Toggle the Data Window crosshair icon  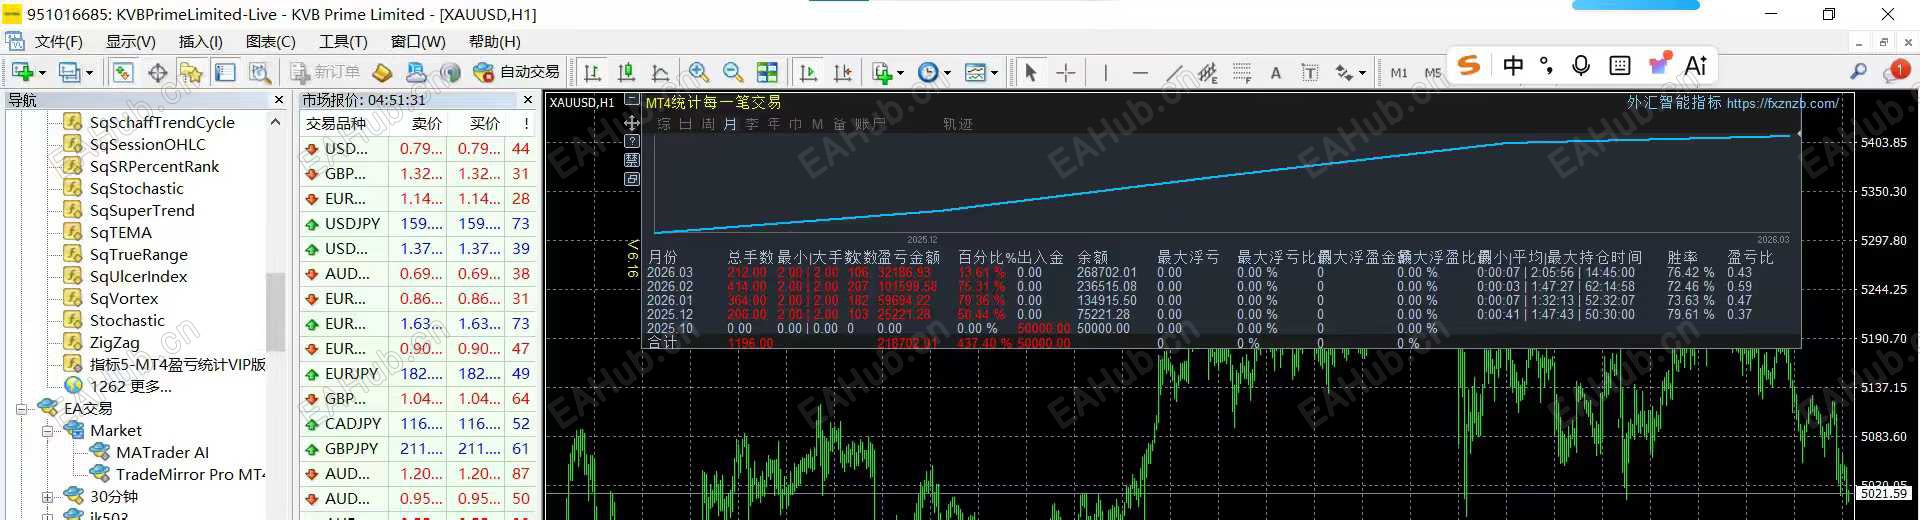tap(157, 72)
